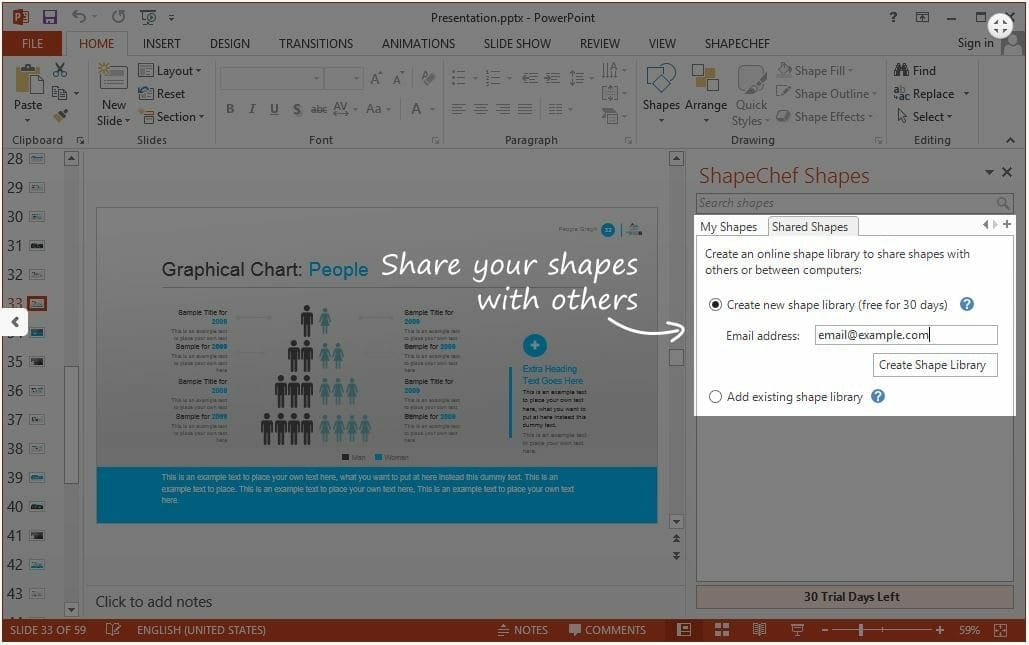Click the Save icon in quick access toolbar
Screen dimensions: 1029x645
[50, 17]
